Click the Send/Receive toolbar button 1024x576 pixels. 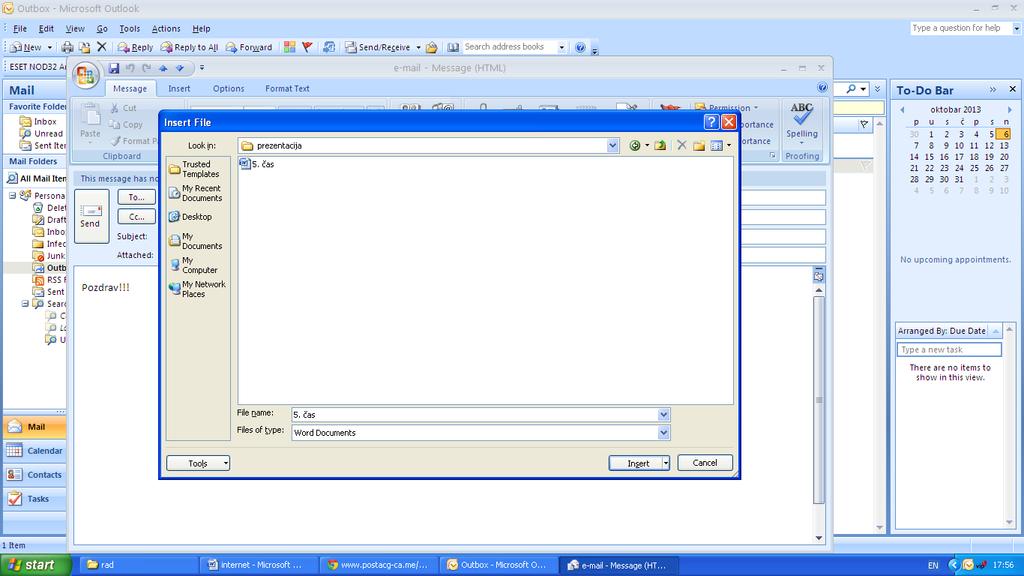(378, 47)
